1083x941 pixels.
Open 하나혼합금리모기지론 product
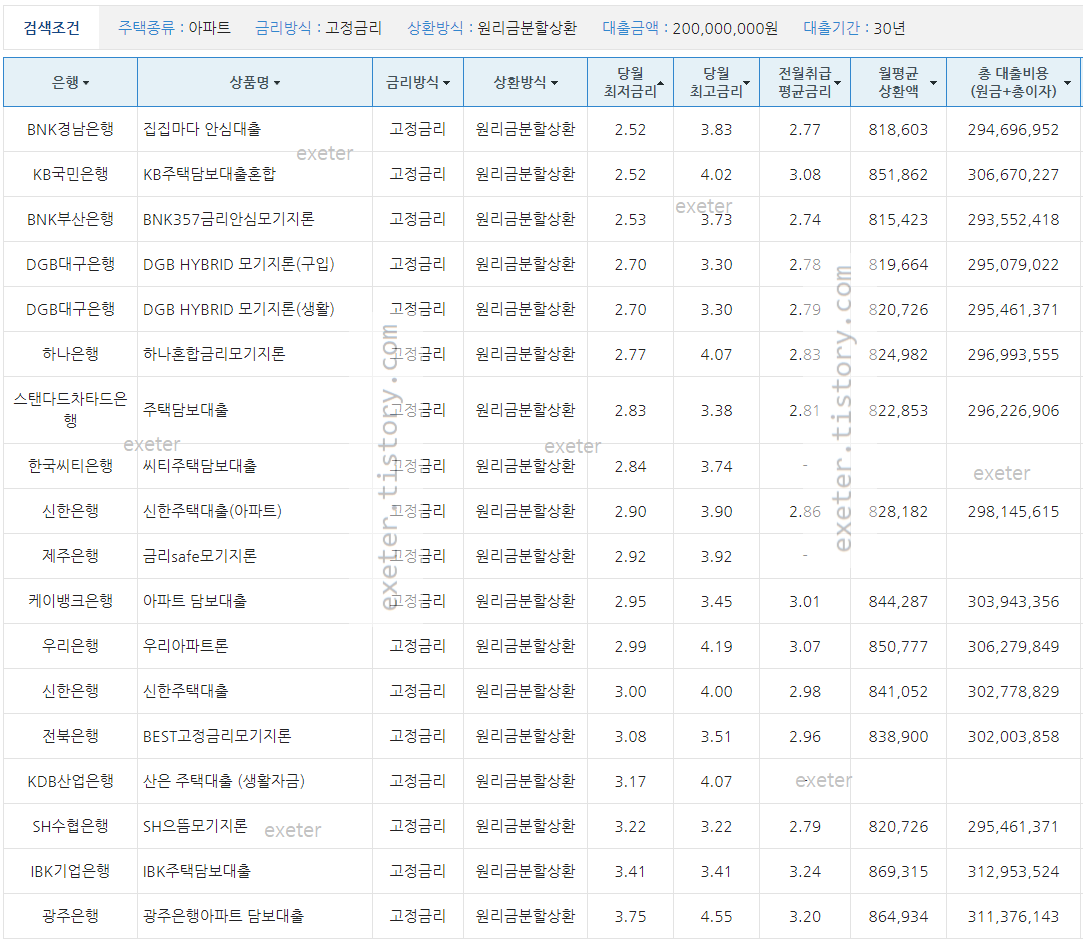(x=214, y=354)
